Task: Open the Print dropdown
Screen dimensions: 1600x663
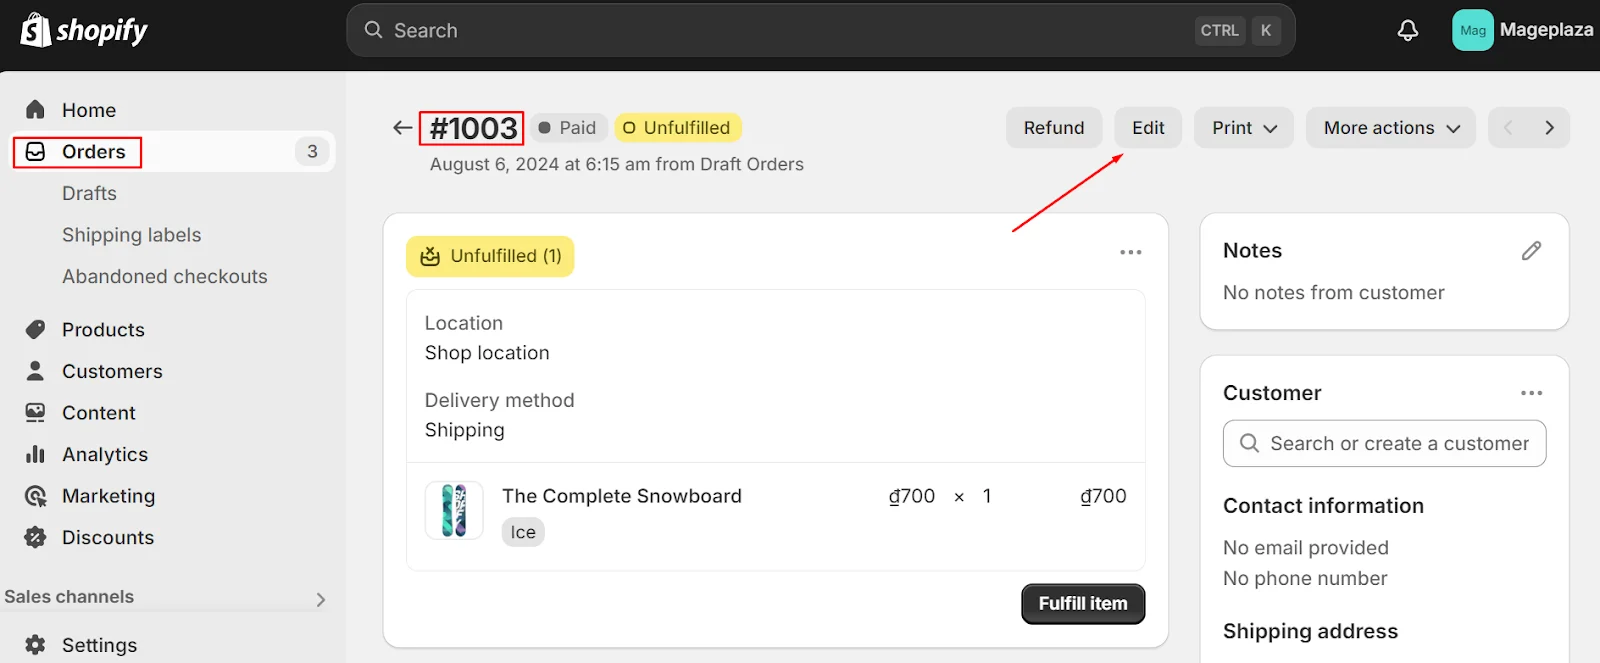Action: pos(1243,128)
